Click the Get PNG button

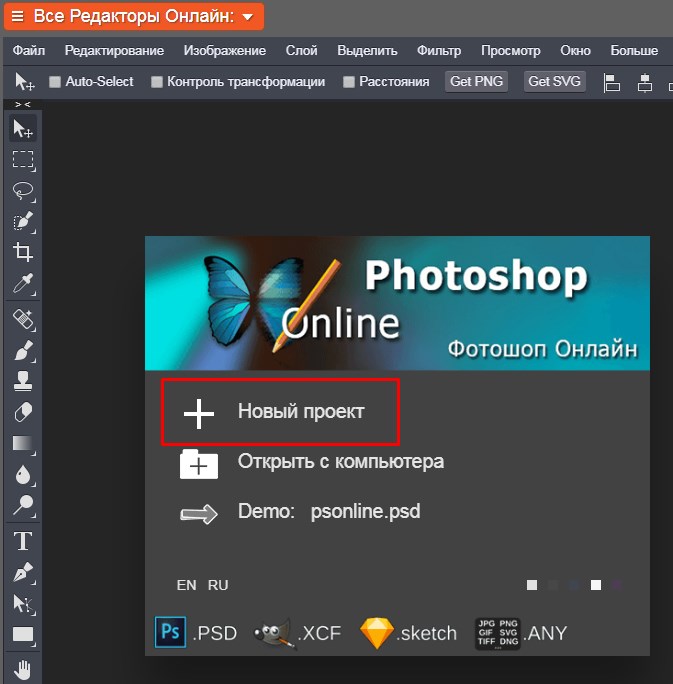click(476, 82)
